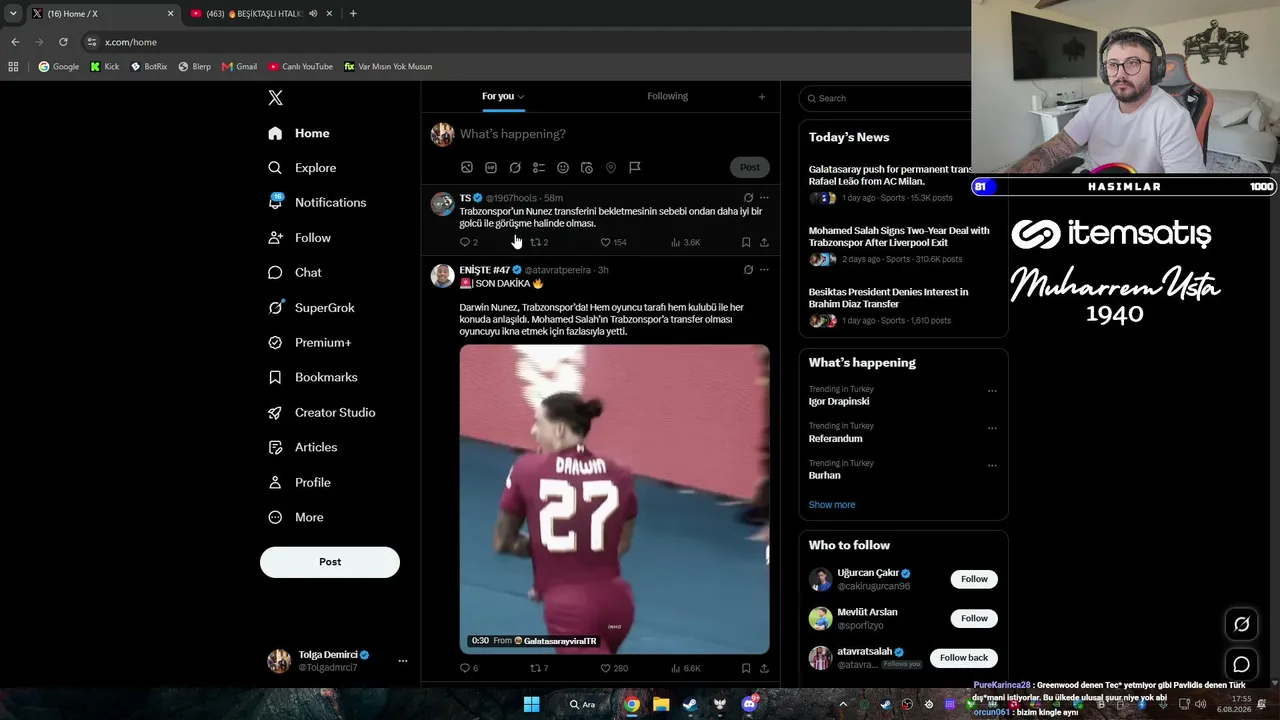Open options for the Burhan trend
Viewport: 1280px width, 720px height.
(992, 465)
